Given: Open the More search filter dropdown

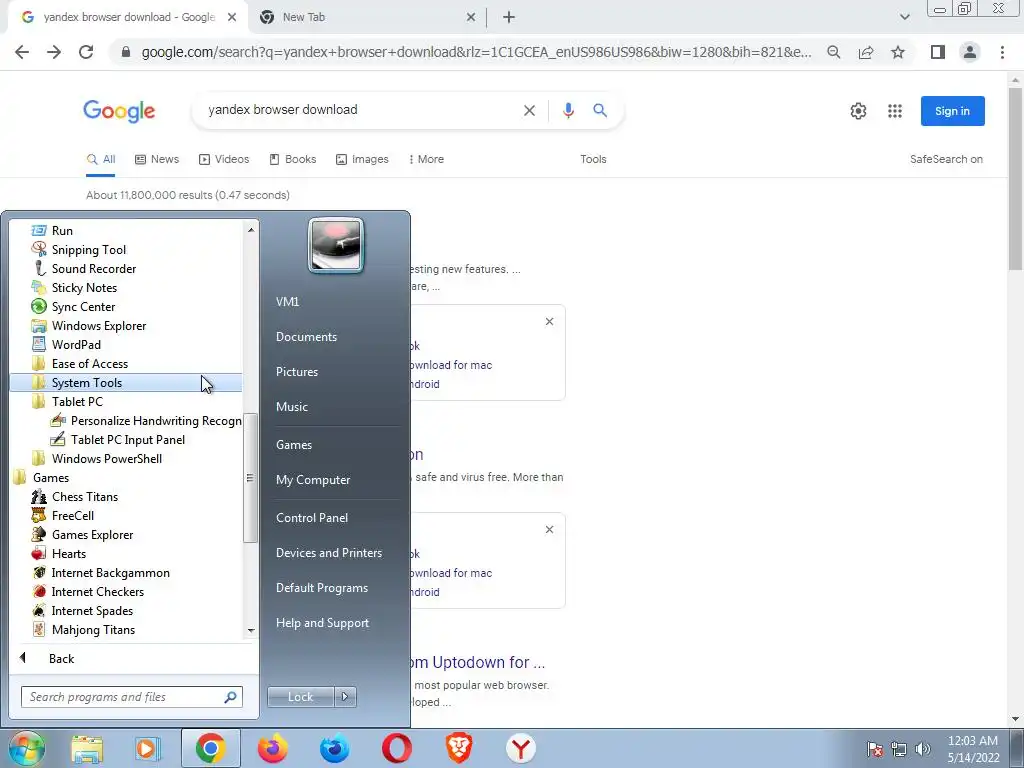Looking at the screenshot, I should (x=426, y=159).
